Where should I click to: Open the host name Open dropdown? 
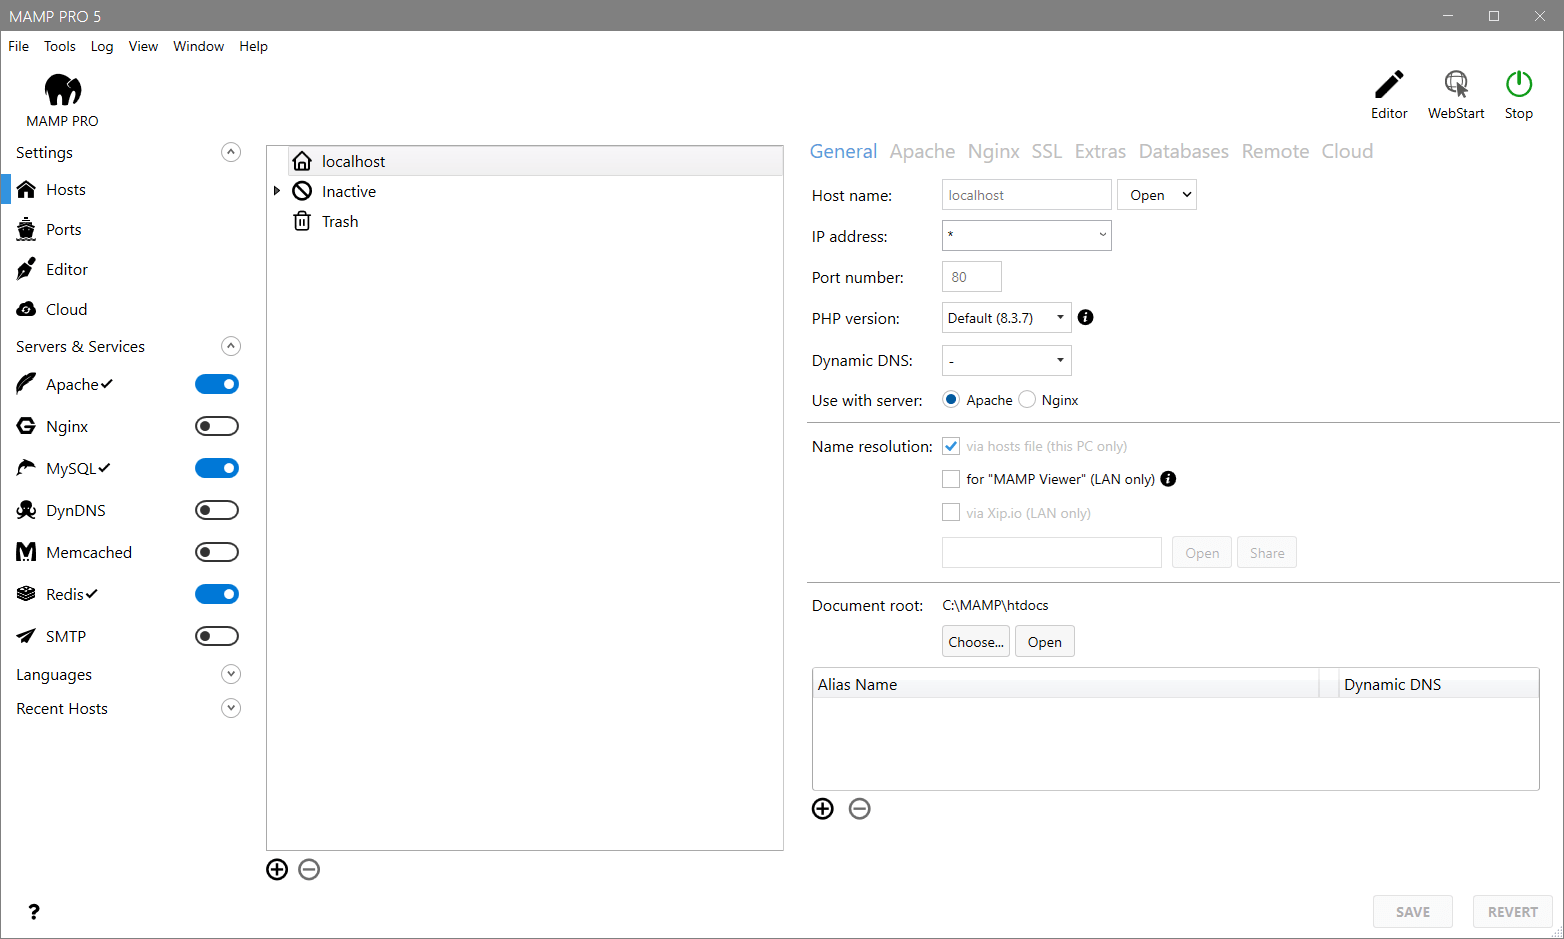1157,195
